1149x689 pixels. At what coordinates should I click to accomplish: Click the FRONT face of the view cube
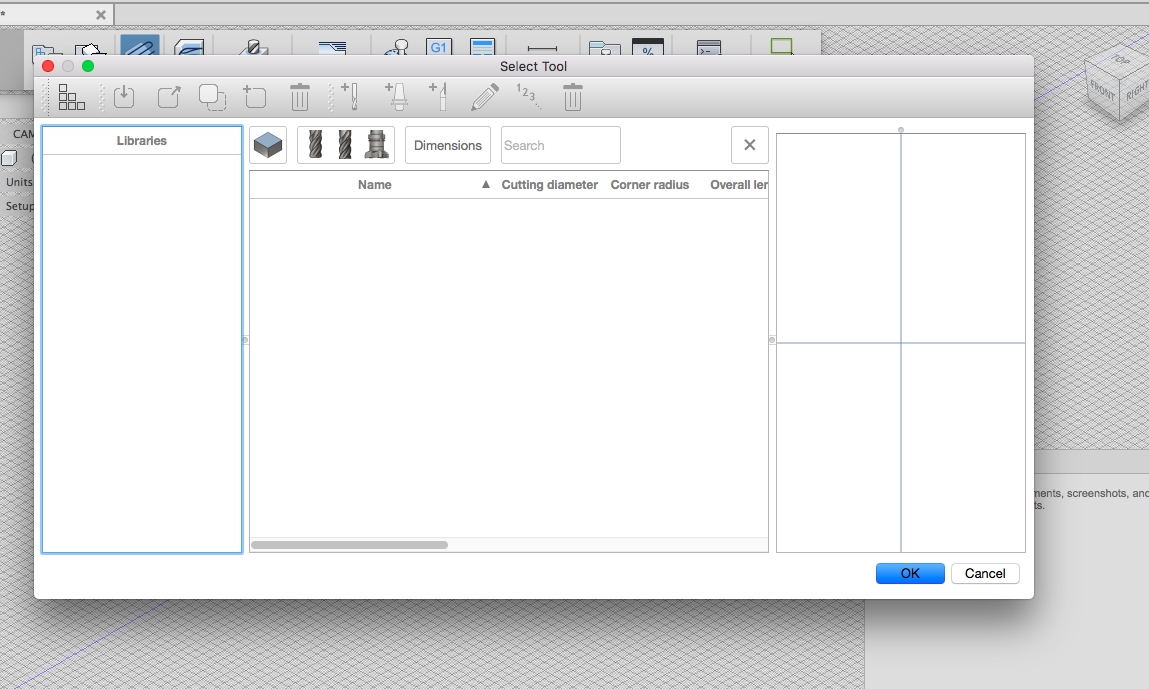1101,91
